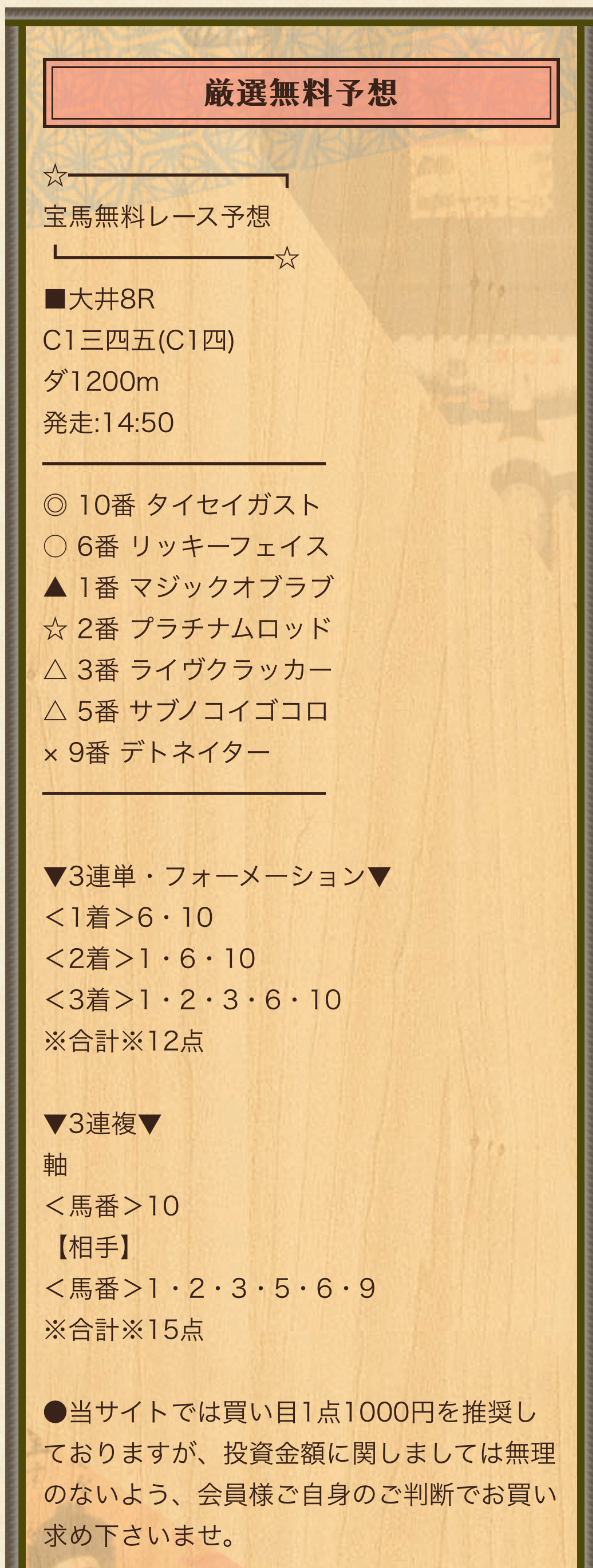
Task: Click the ☆ mark for 2番 プラチナムロッド
Action: coord(55,629)
